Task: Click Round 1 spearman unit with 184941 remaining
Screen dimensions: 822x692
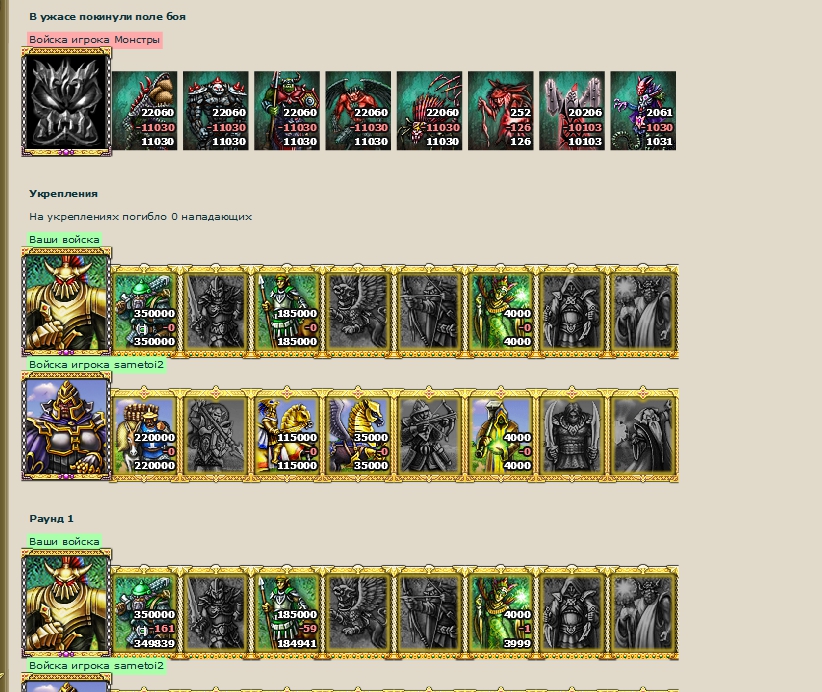Action: pyautogui.click(x=287, y=612)
